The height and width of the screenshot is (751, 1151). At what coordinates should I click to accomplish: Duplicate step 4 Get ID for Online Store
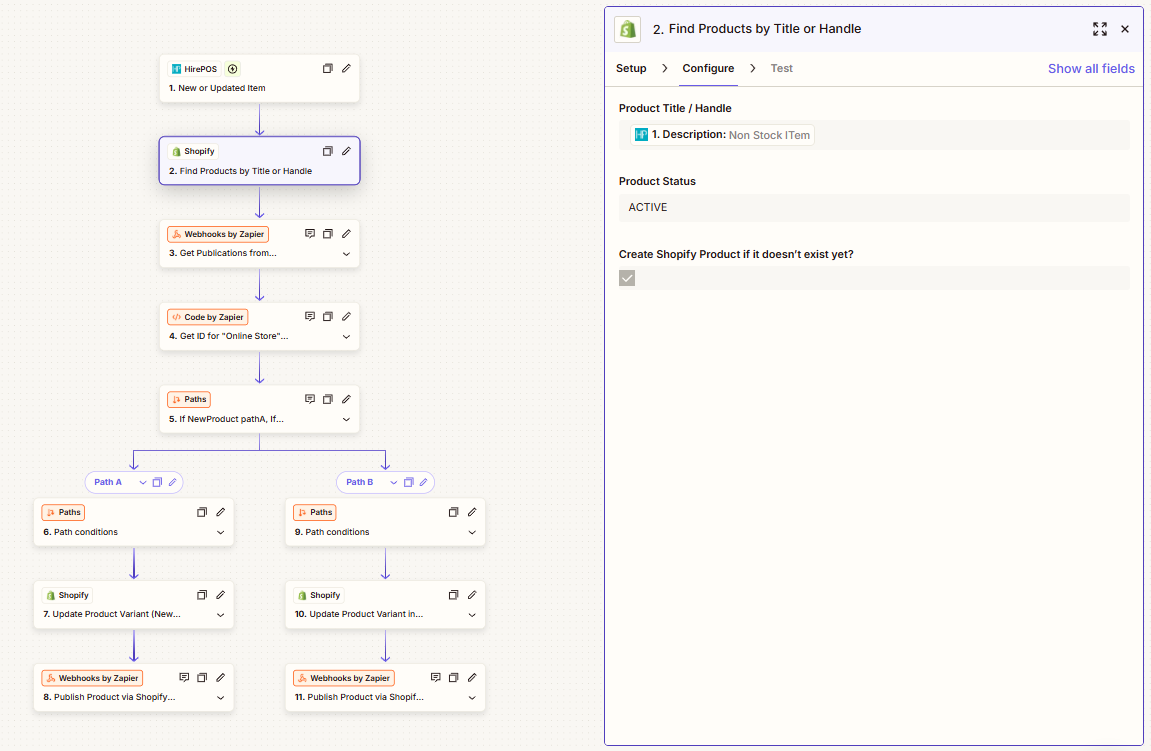tap(328, 316)
